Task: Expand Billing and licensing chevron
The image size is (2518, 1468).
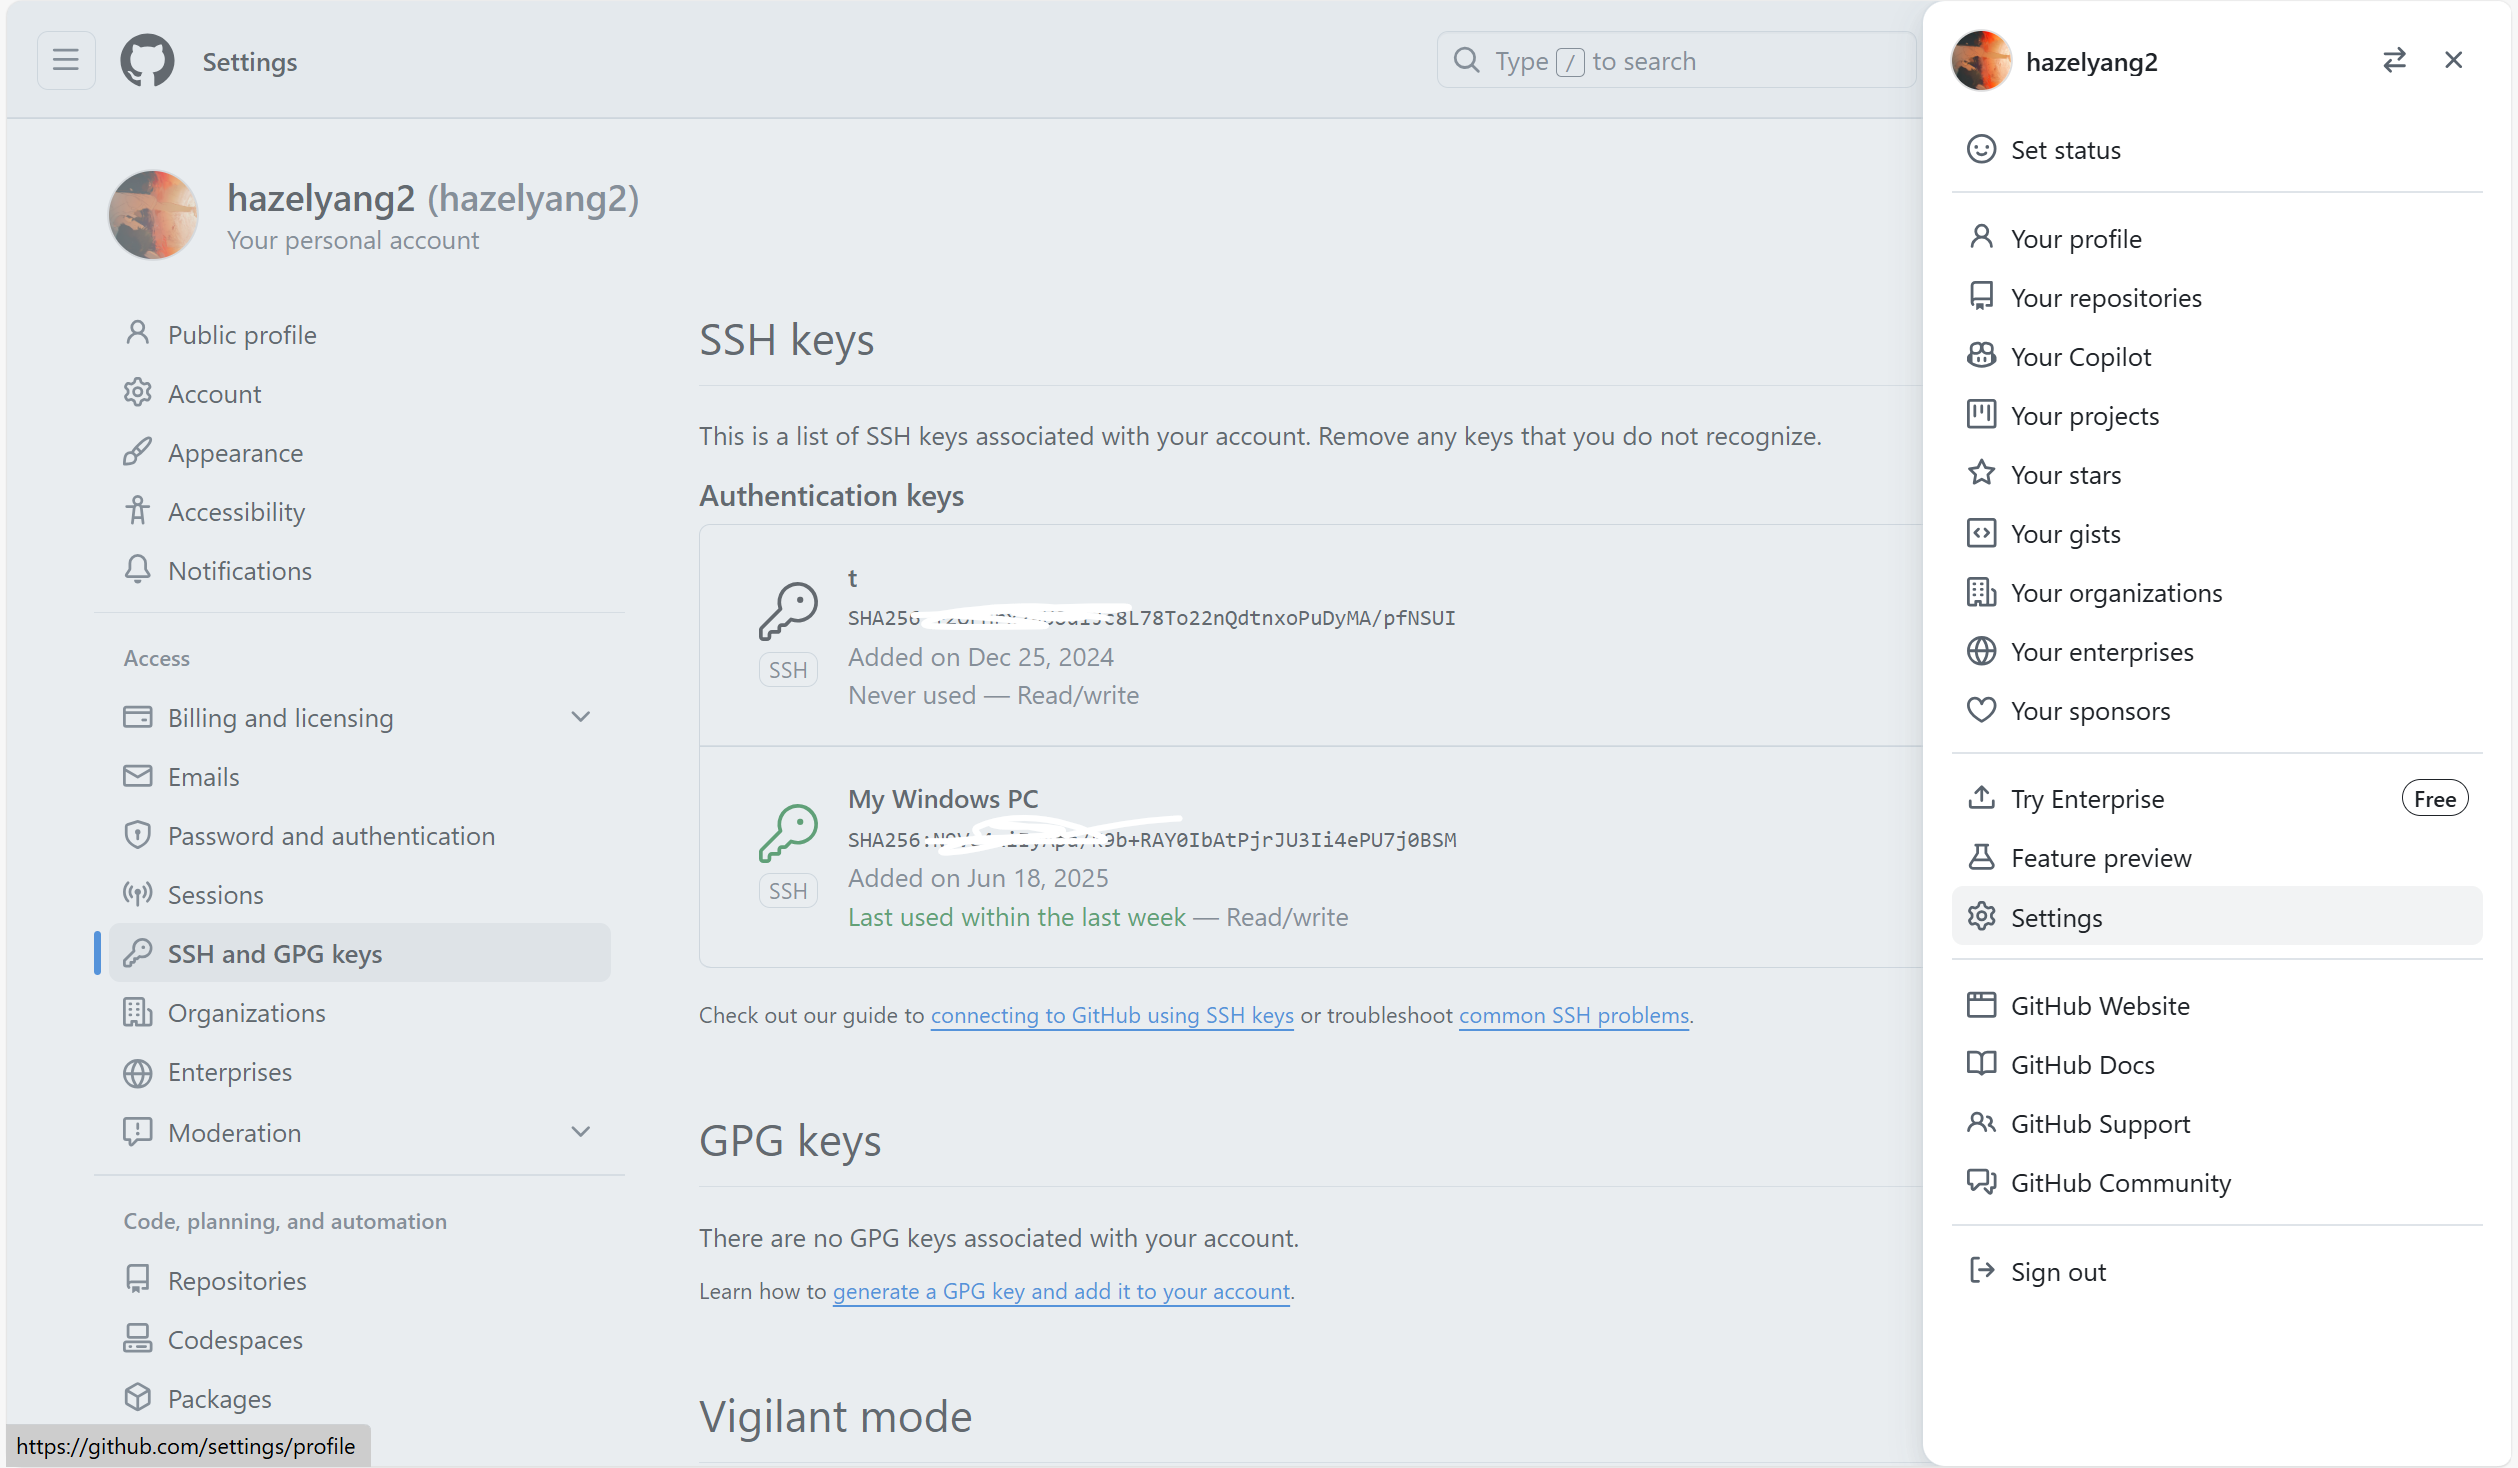Action: coord(581,717)
